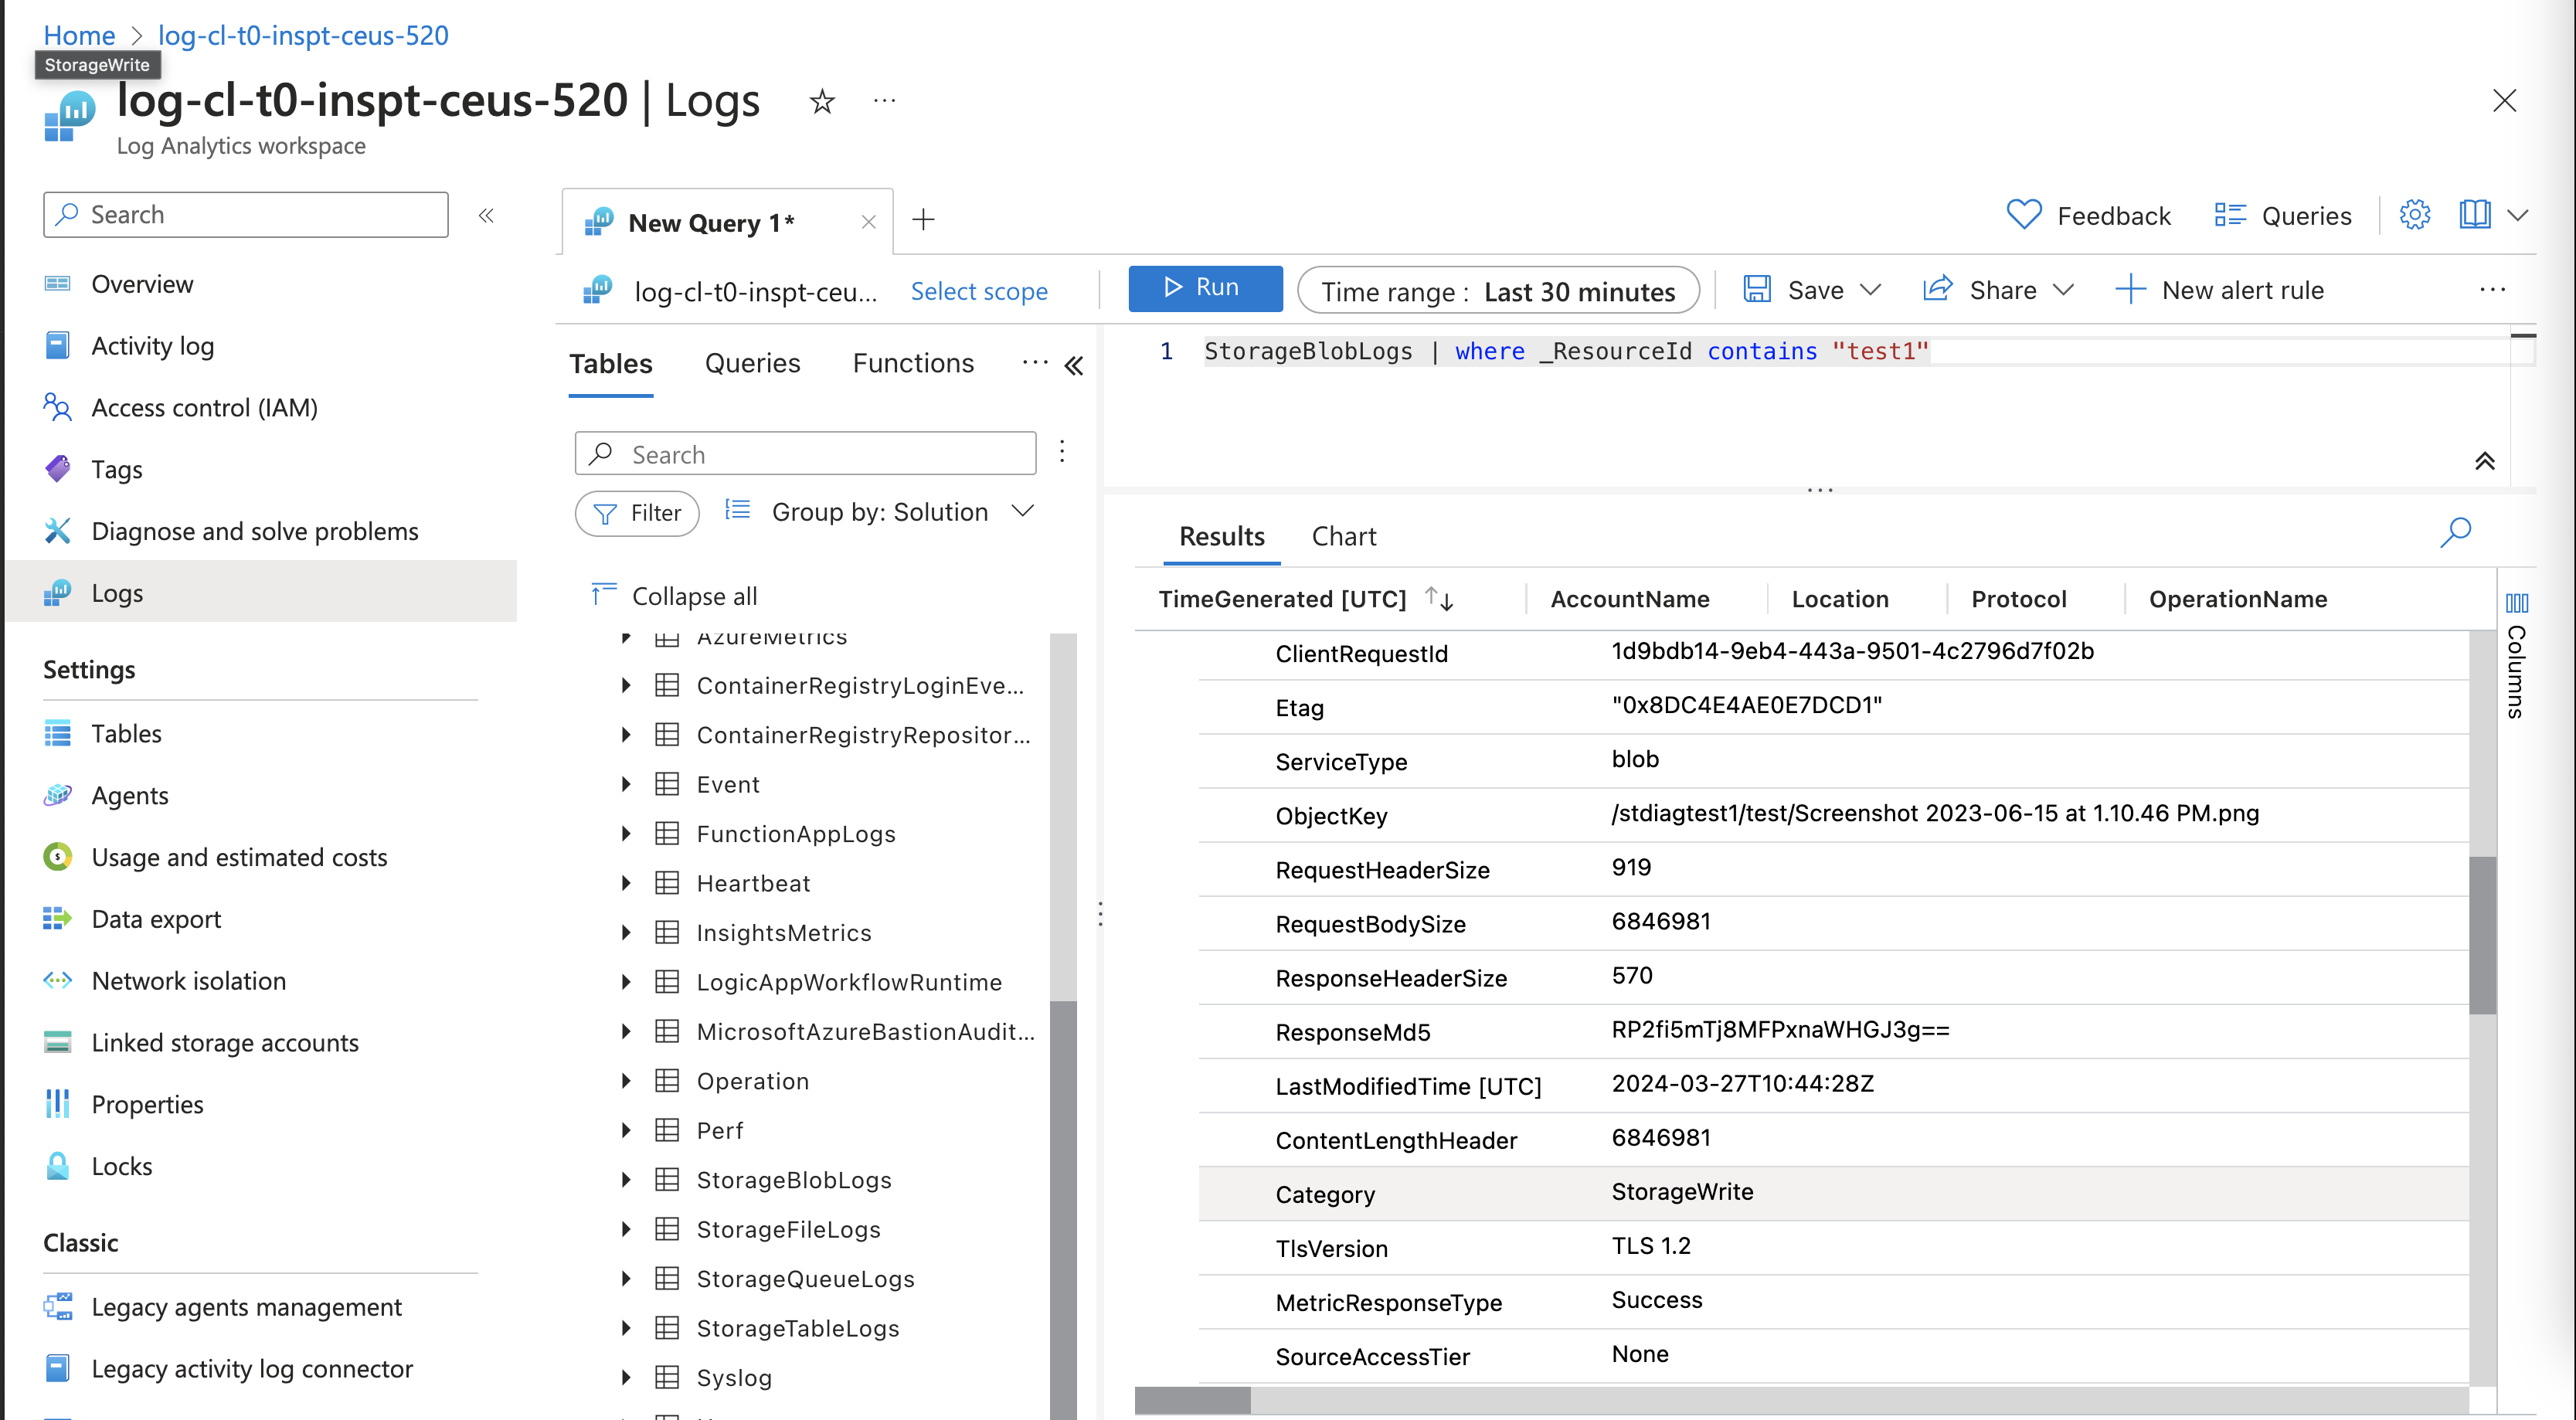Open the Filter button for tables
The image size is (2576, 1420).
click(637, 513)
